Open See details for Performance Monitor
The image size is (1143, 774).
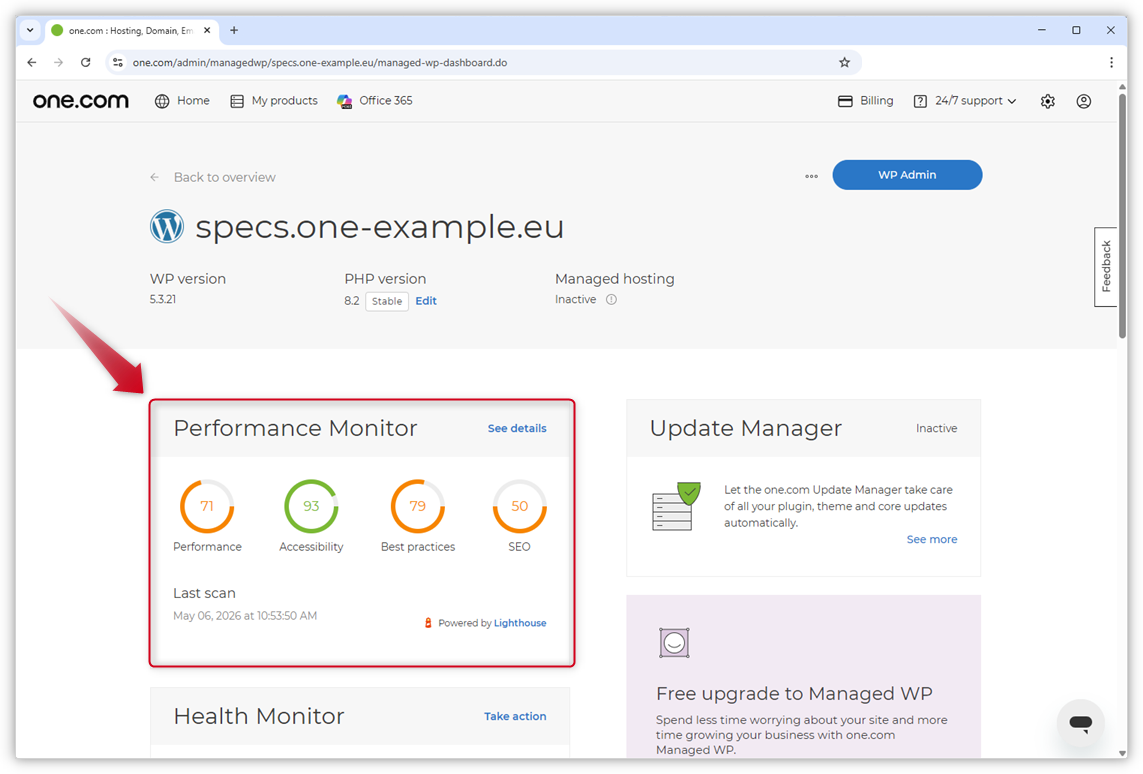(x=517, y=429)
